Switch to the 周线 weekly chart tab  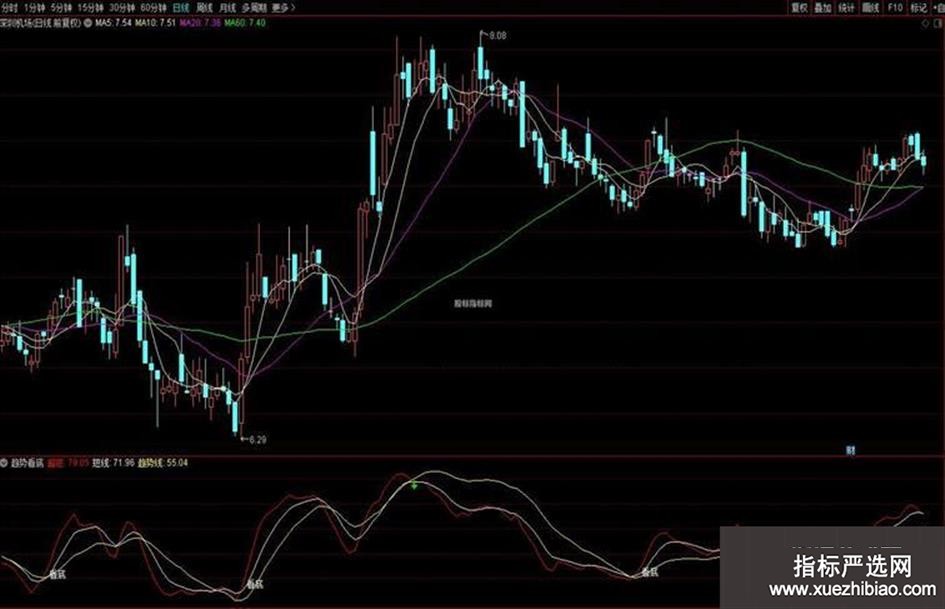[205, 8]
